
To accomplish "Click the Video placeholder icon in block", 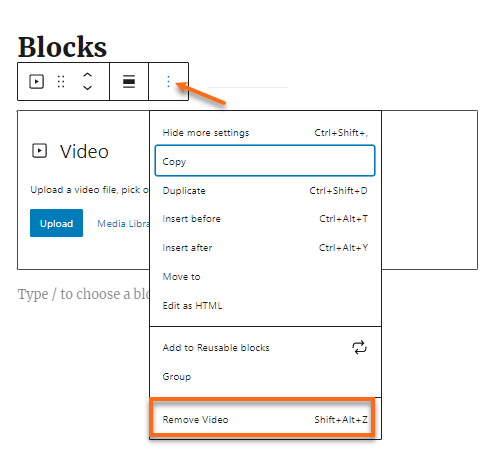I will click(x=39, y=151).
